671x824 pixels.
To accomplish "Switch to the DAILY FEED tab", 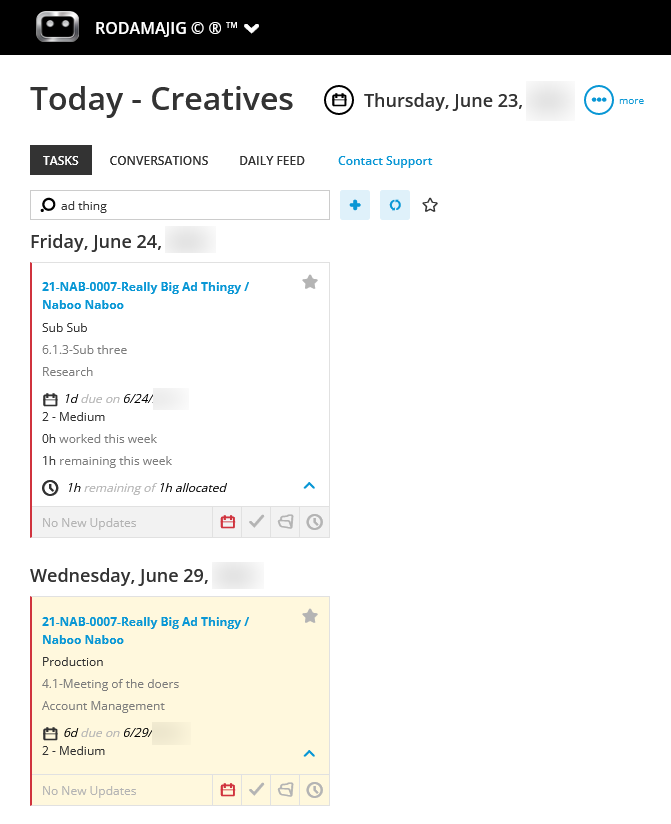I will click(x=272, y=160).
